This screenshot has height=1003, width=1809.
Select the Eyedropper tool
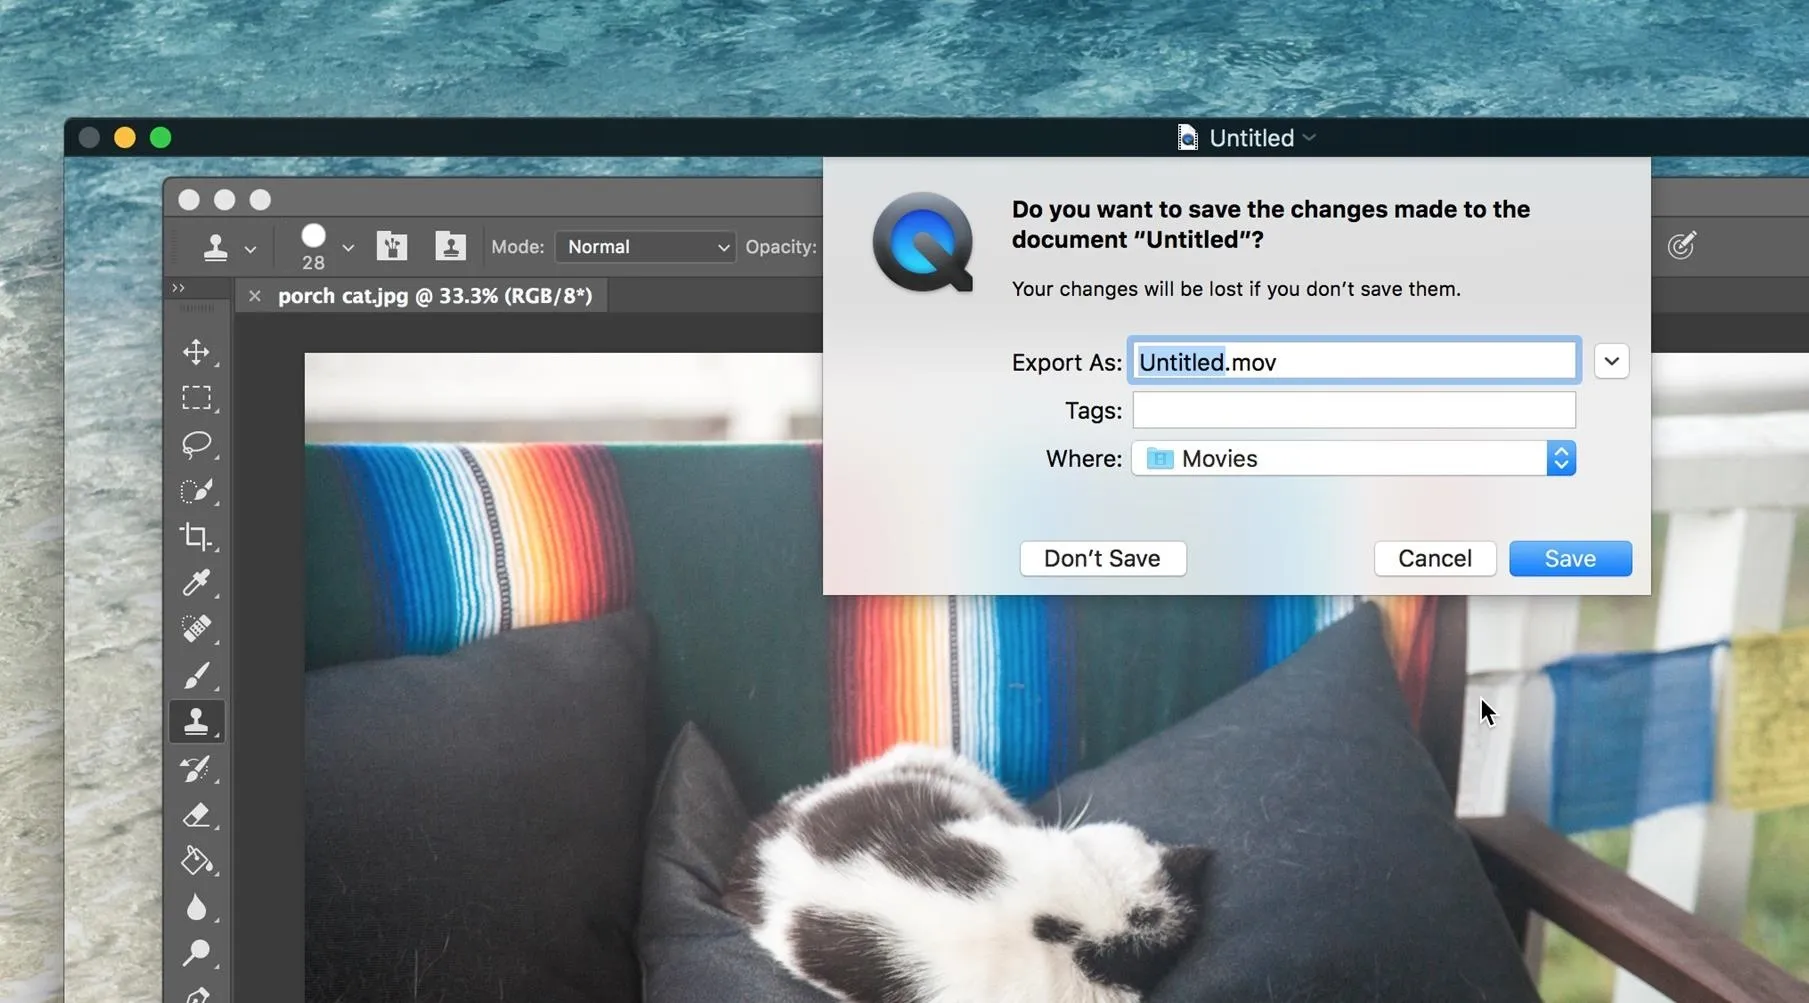(x=196, y=583)
